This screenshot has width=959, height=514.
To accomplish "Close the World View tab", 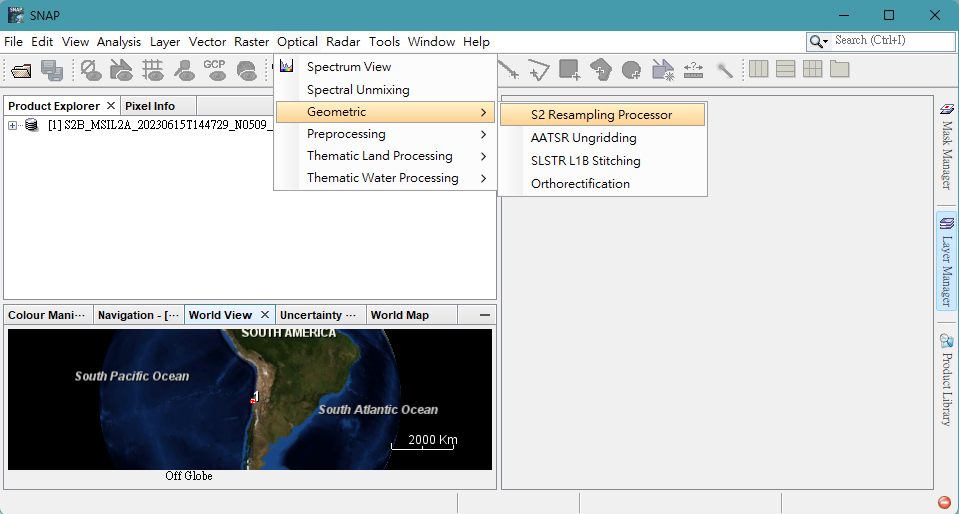I will (265, 315).
